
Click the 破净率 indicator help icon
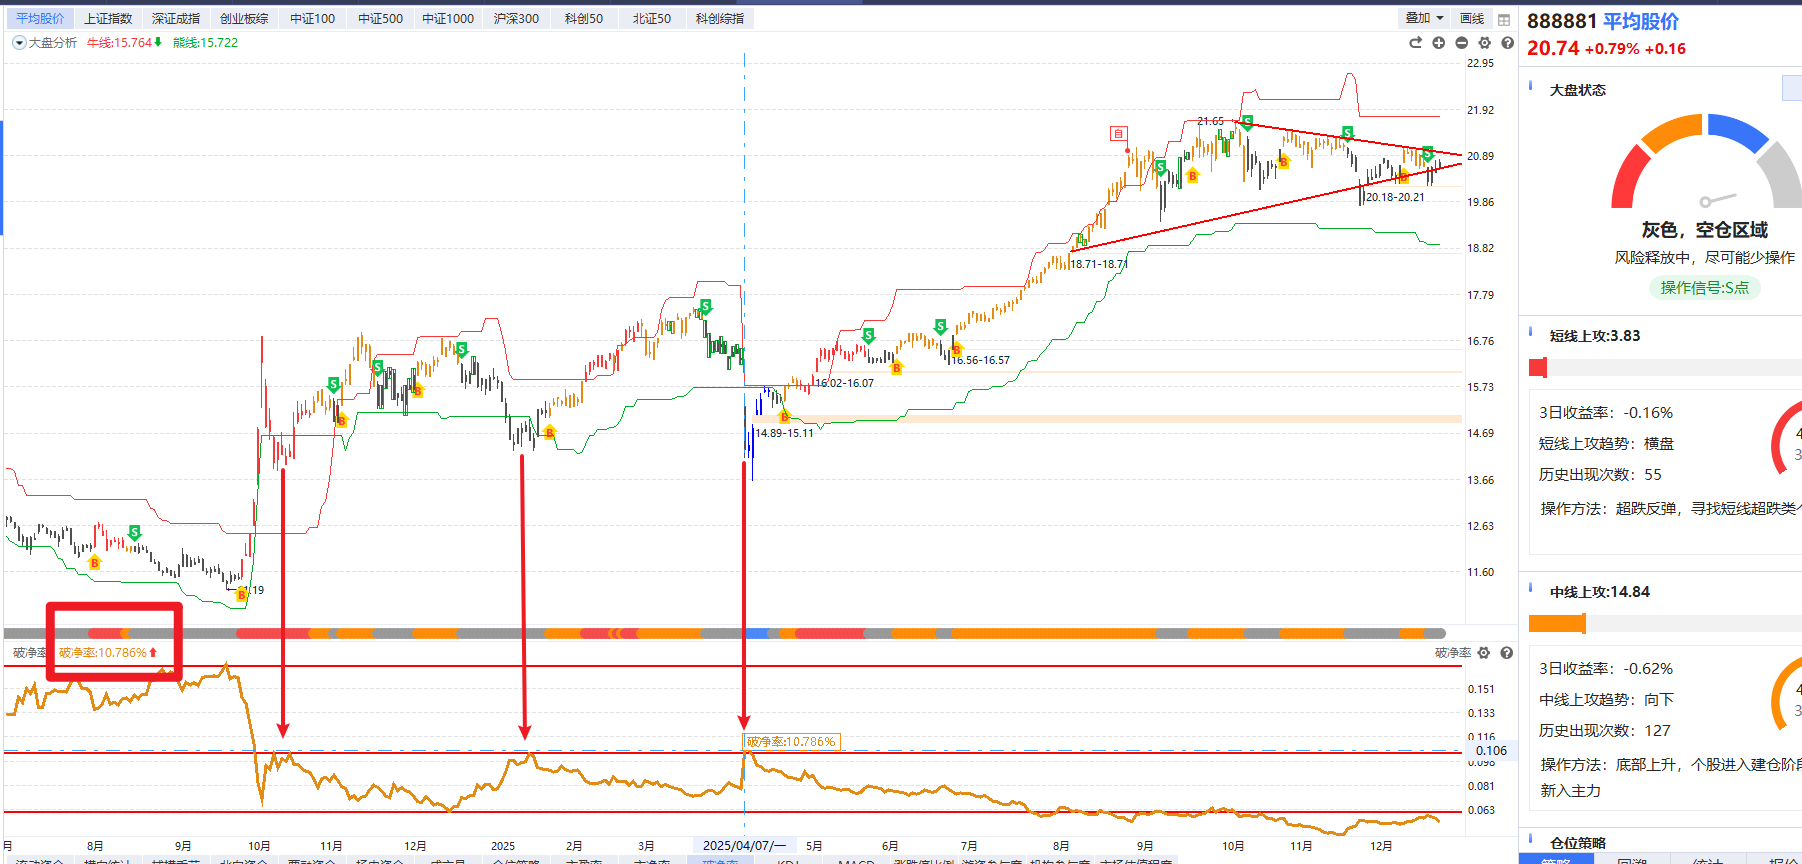click(x=1506, y=653)
